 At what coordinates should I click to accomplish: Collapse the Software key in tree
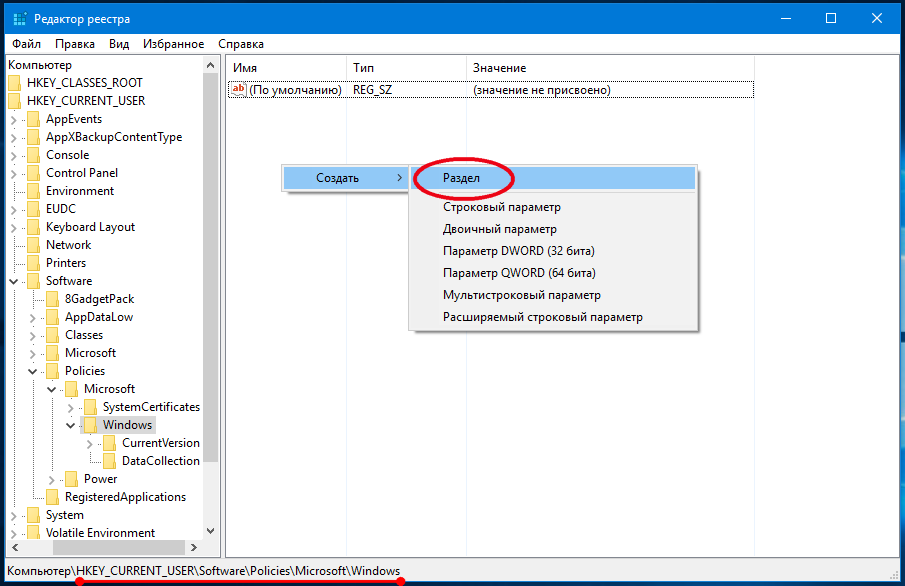click(x=13, y=281)
